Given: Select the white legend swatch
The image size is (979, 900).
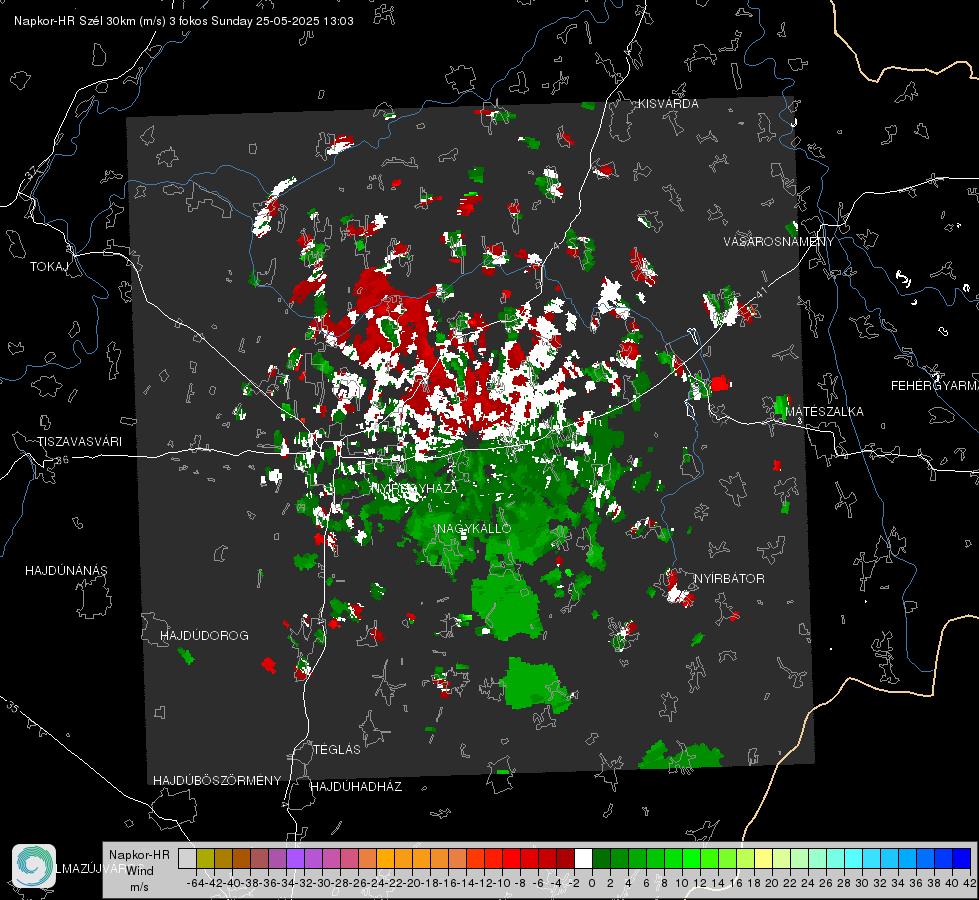Looking at the screenshot, I should [x=583, y=858].
